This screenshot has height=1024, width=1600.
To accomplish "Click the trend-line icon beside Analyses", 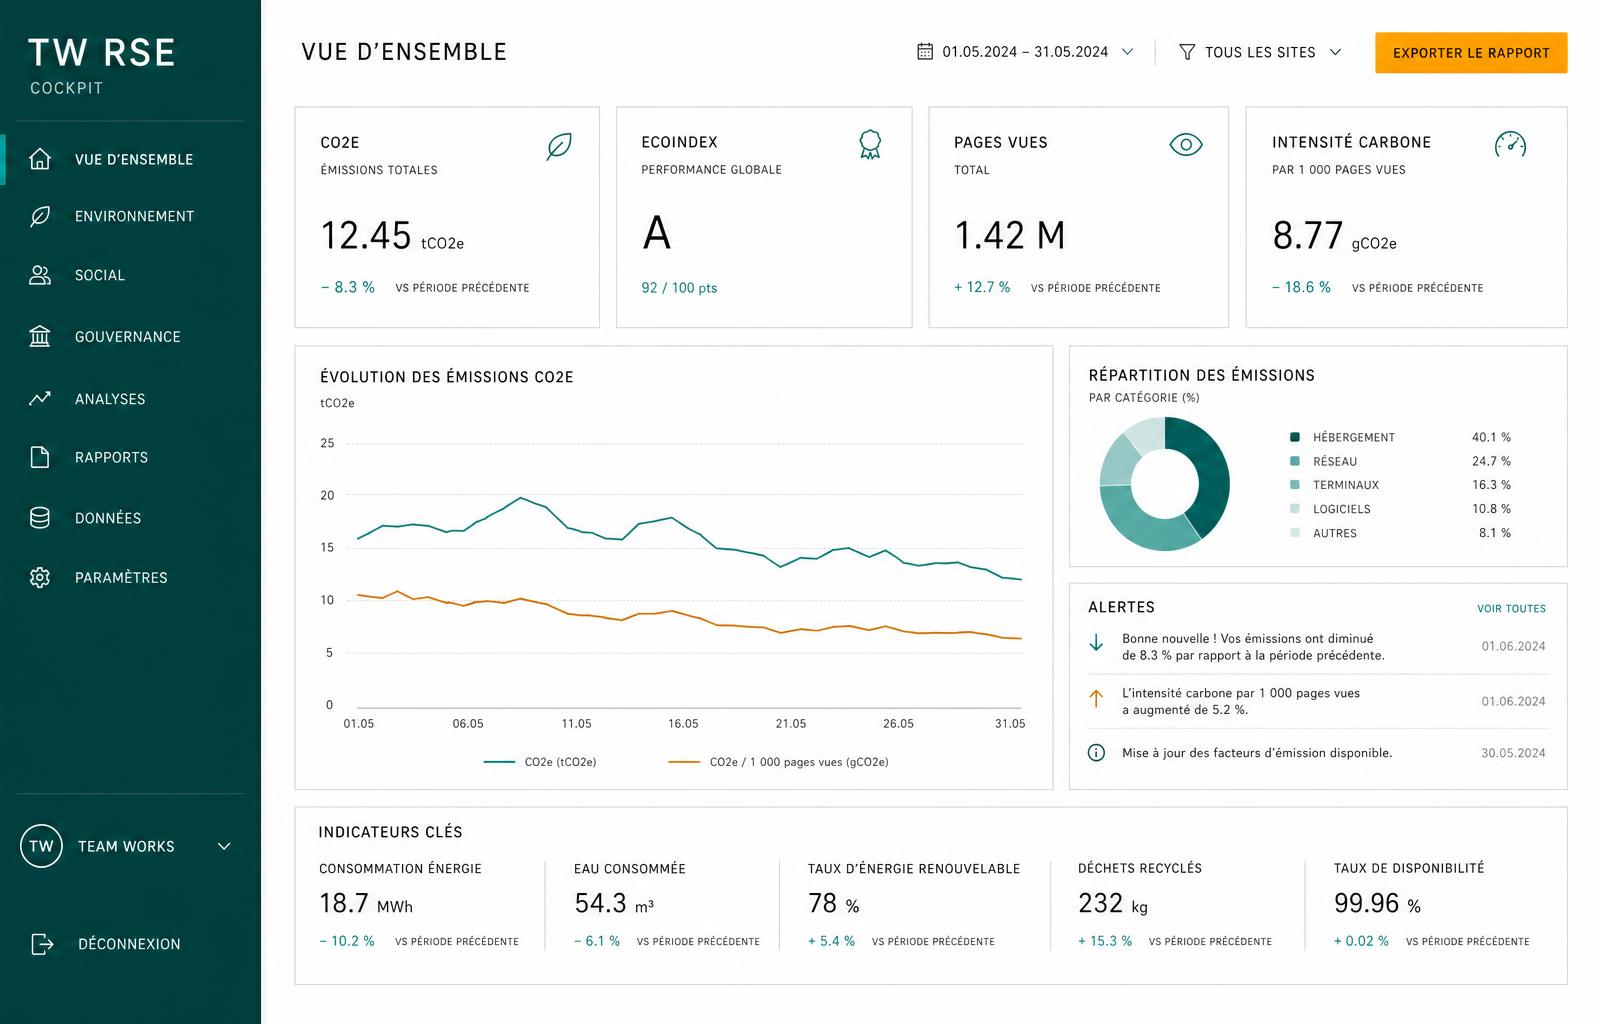I will (x=40, y=398).
